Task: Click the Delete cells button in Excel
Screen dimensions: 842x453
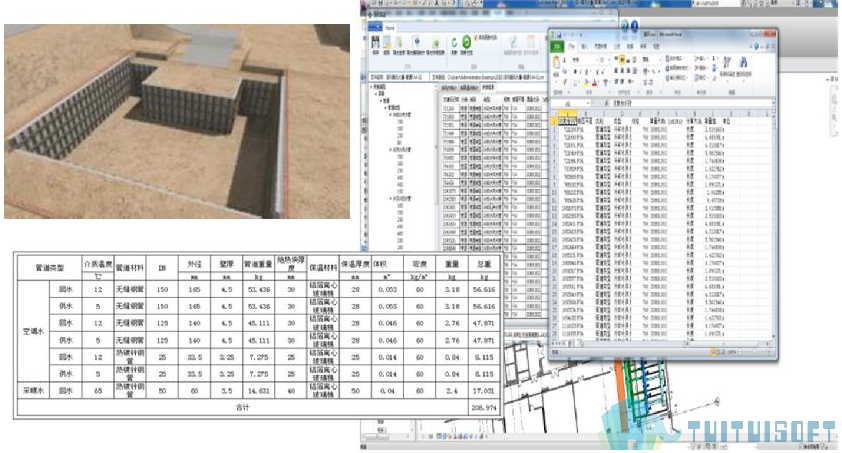Action: click(x=702, y=68)
